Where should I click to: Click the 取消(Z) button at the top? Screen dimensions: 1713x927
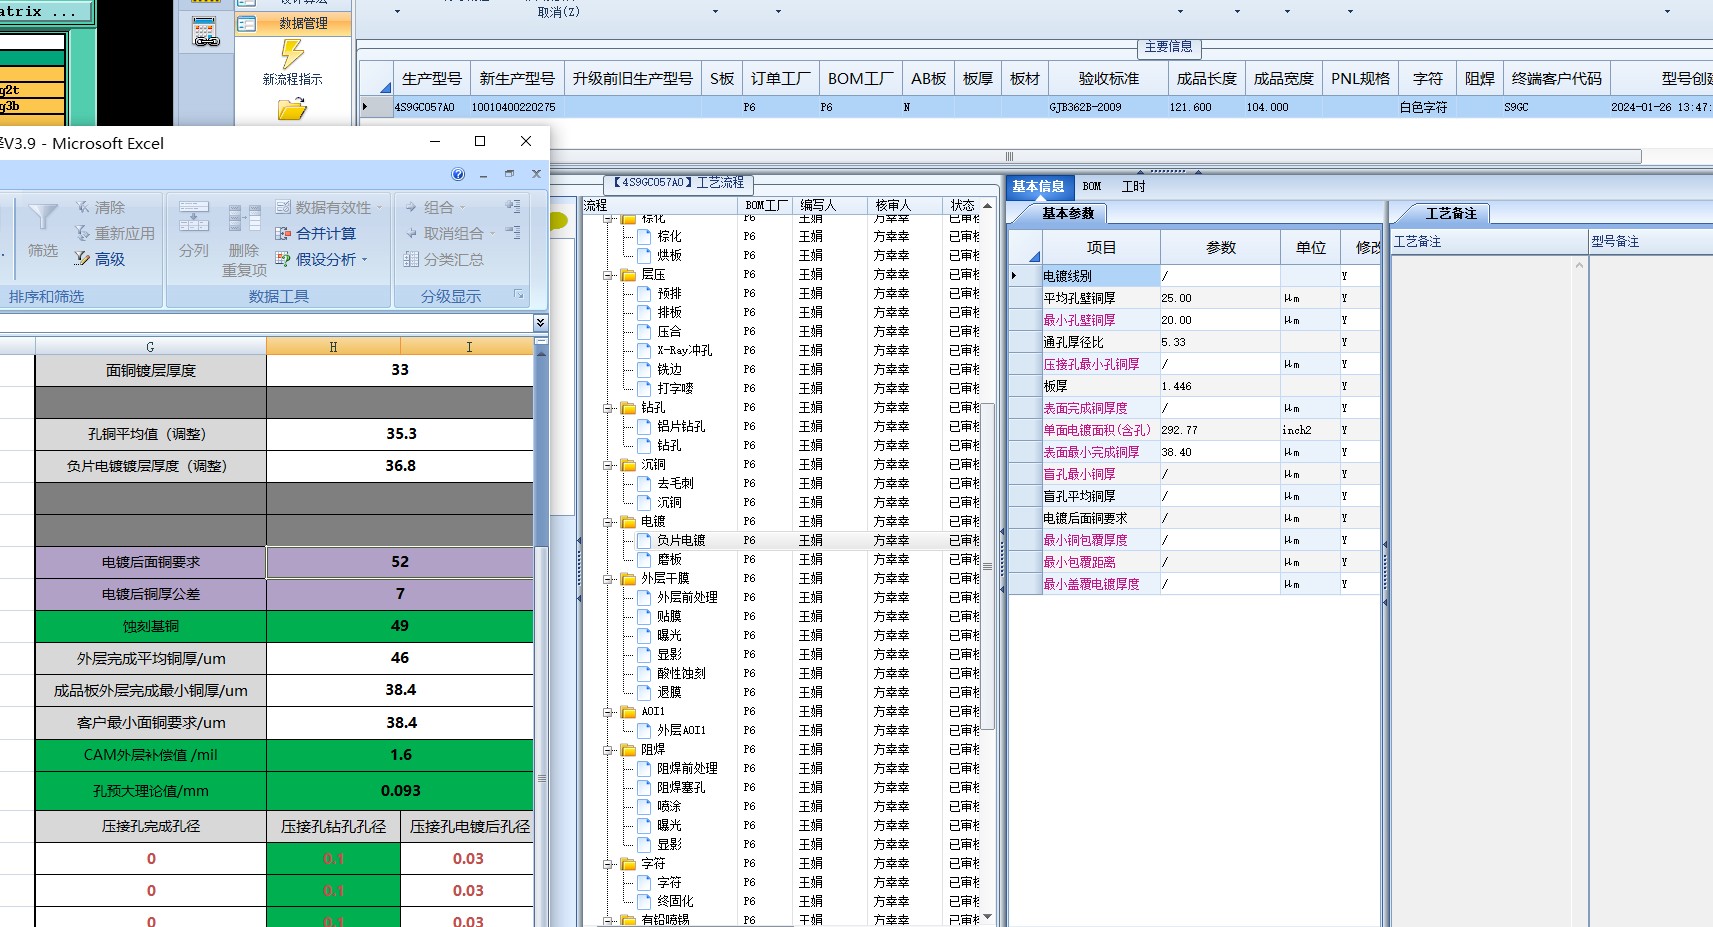click(559, 12)
